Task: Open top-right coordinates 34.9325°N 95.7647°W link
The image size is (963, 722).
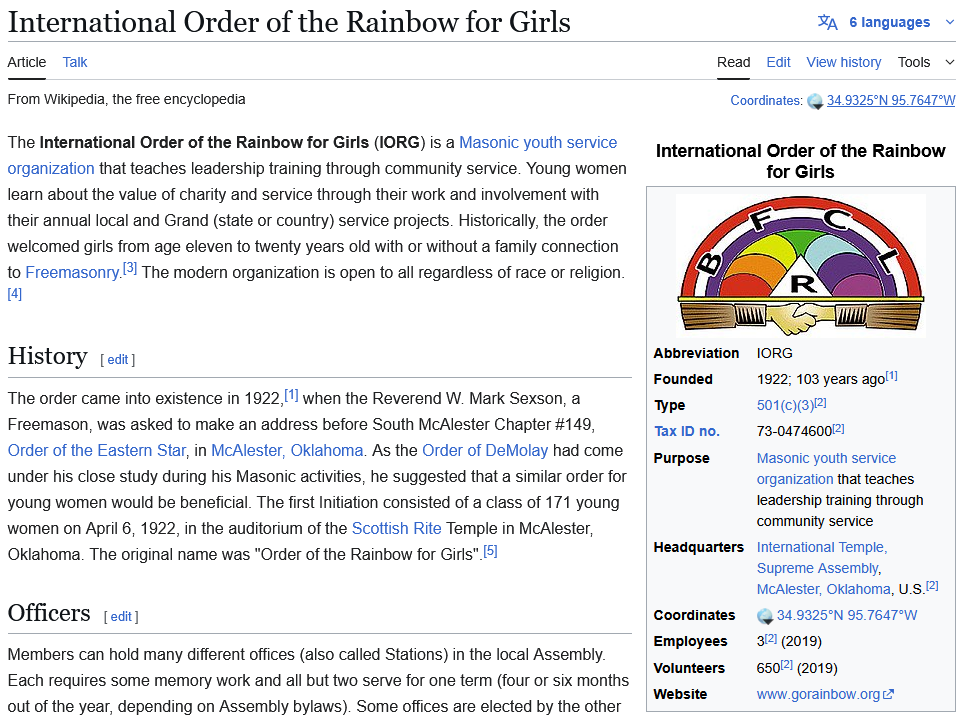Action: [891, 100]
